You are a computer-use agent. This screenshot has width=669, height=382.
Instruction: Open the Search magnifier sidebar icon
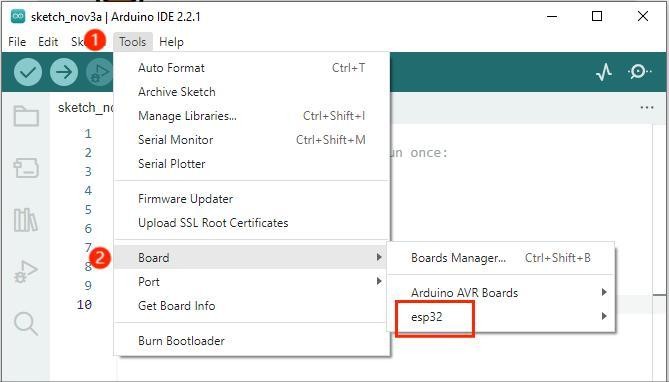(x=26, y=324)
